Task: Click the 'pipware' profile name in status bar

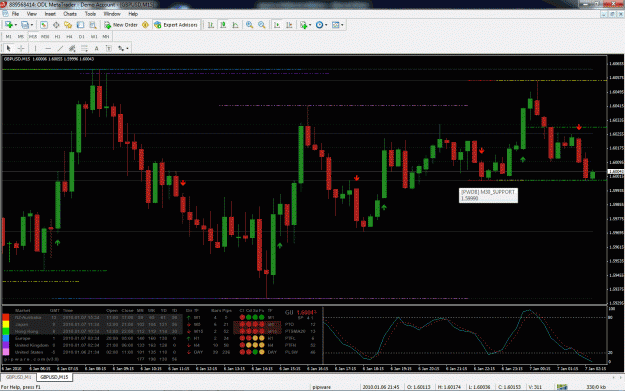Action: click(x=322, y=387)
